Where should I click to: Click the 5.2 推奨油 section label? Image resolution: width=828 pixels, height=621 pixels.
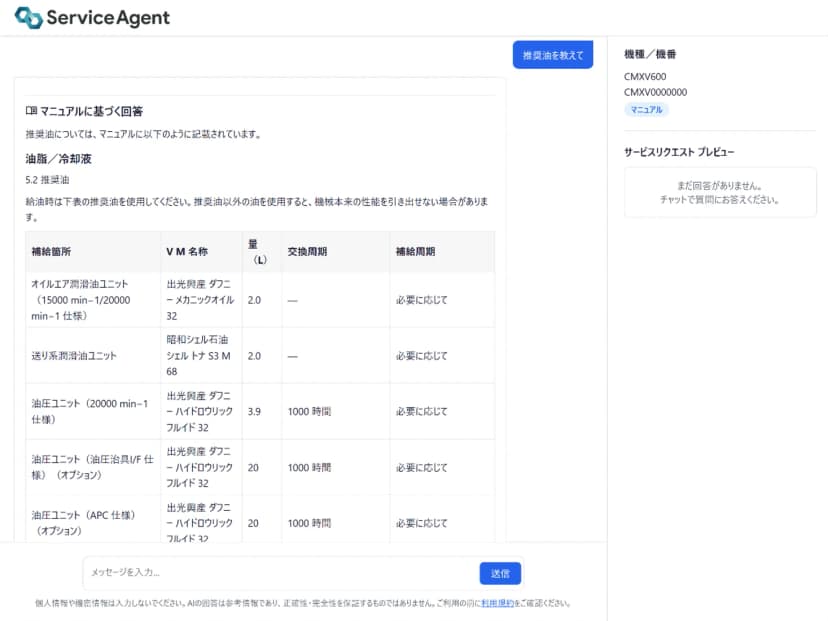(x=47, y=180)
